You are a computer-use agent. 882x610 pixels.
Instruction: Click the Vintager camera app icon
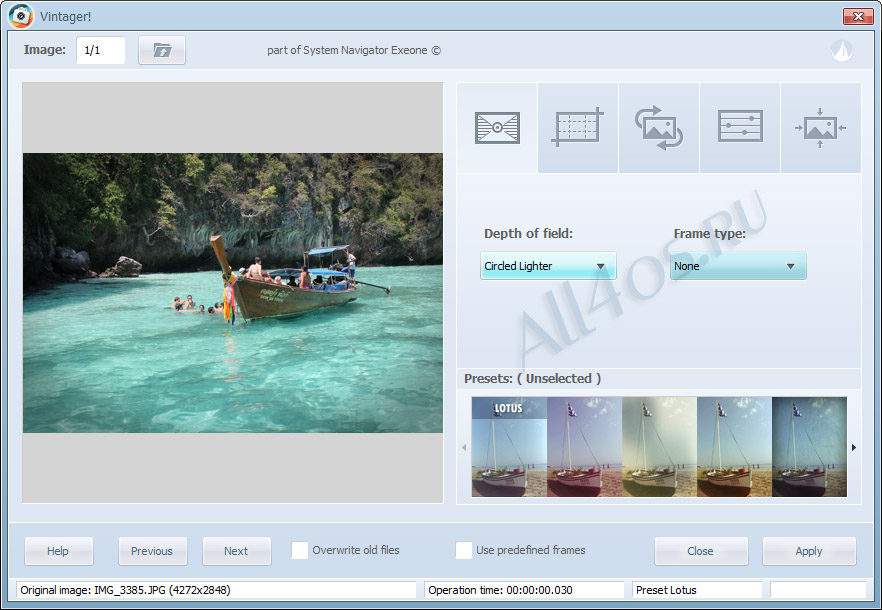pyautogui.click(x=21, y=16)
